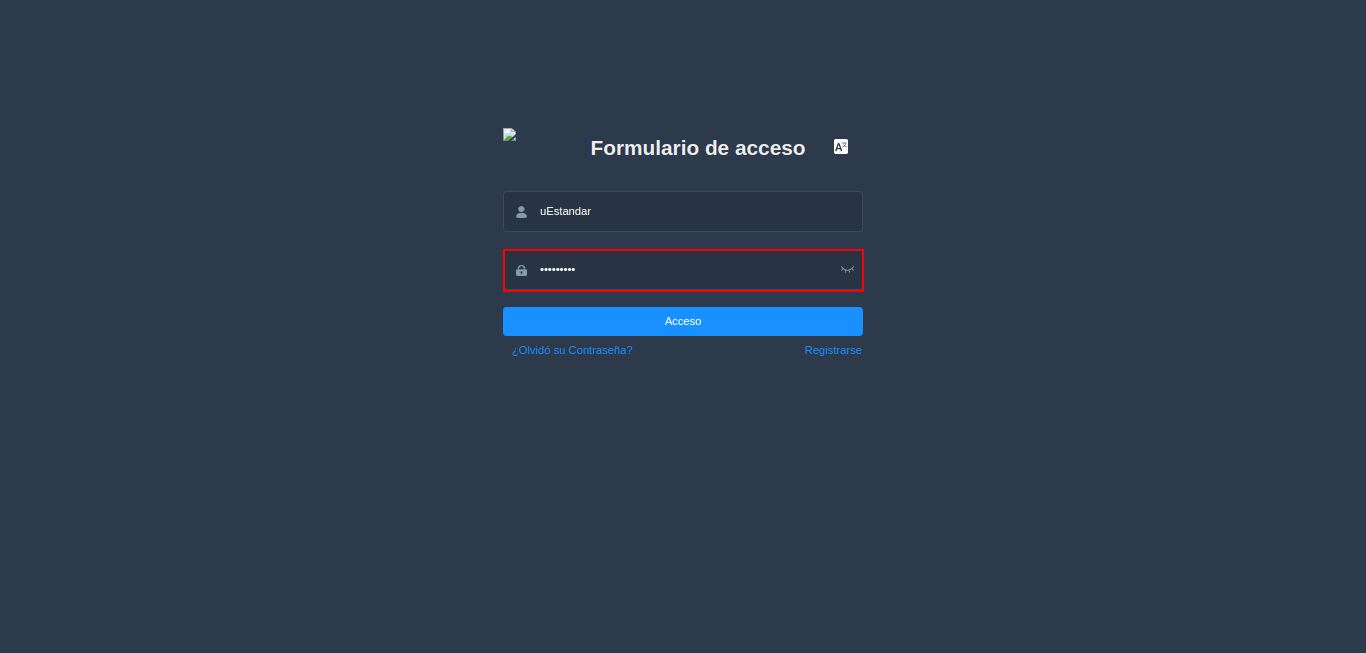
Task: Click the blue Acceso login button
Action: click(683, 321)
